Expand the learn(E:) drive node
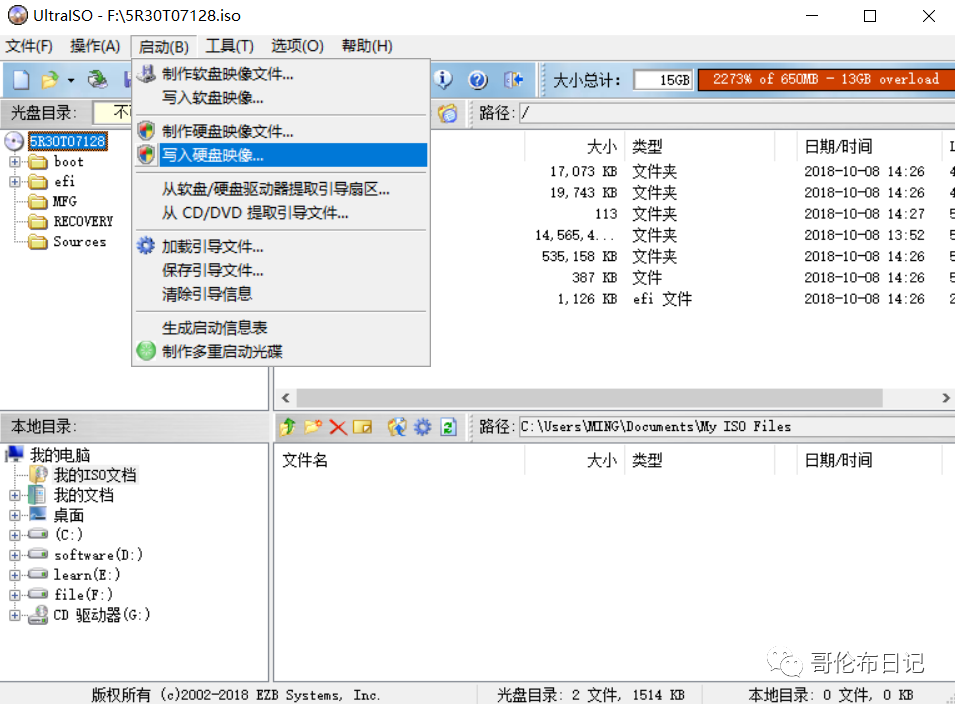This screenshot has height=704, width=955. [x=15, y=575]
